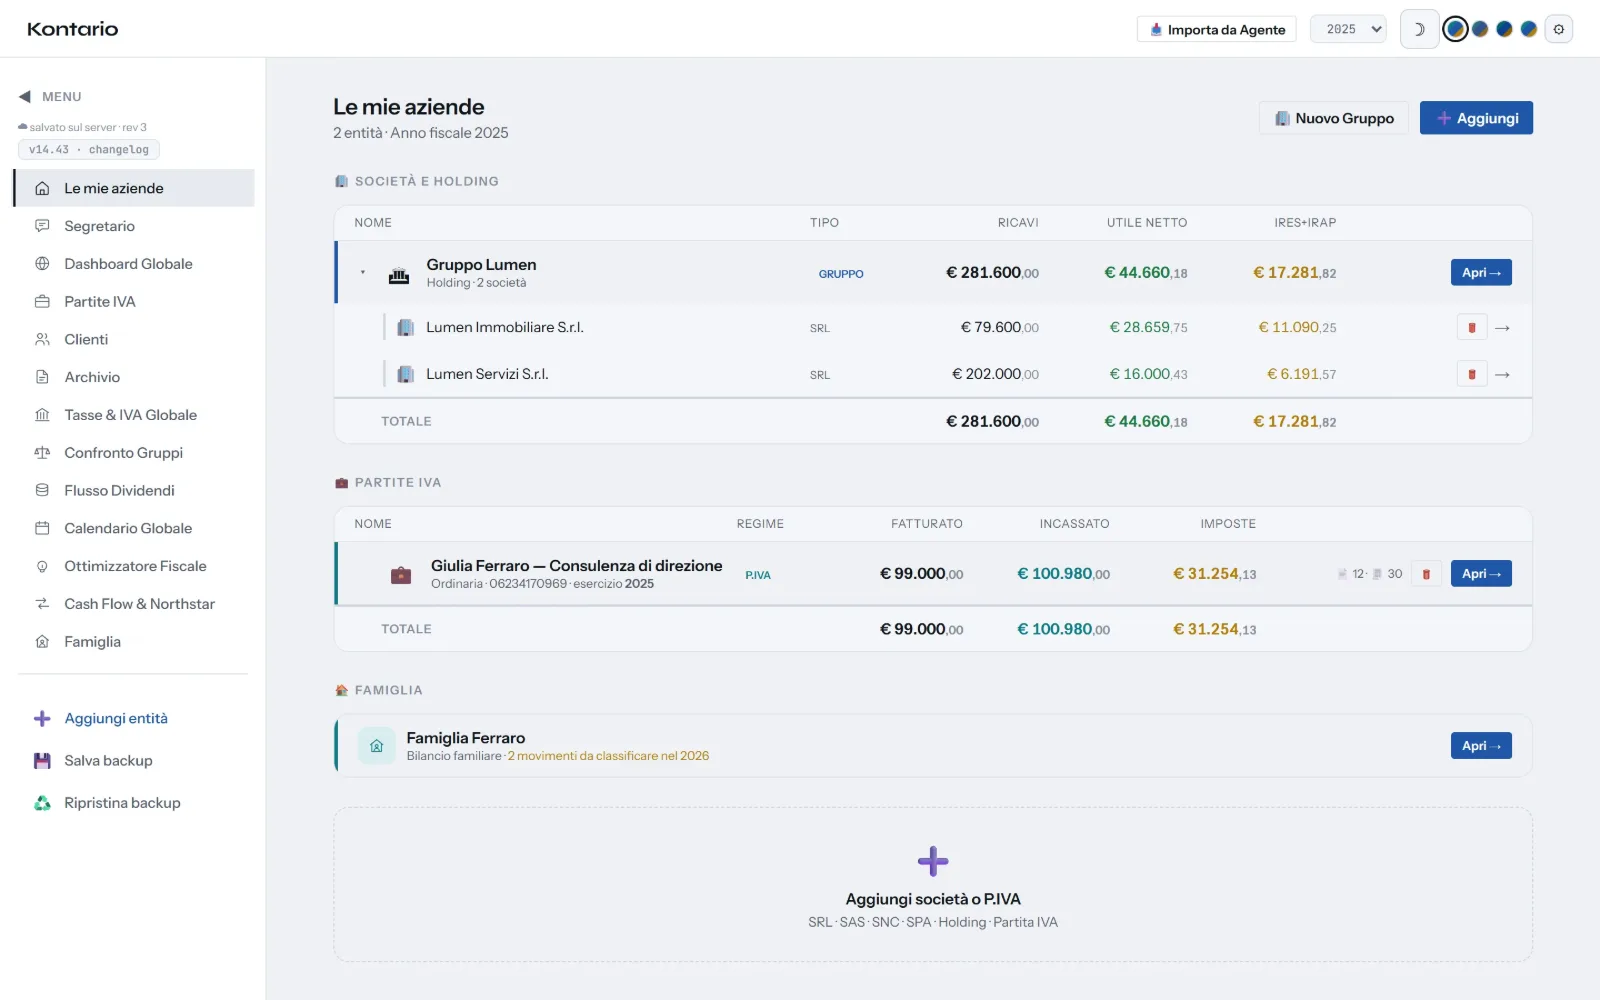Open Giulia Ferraro with its Apri button
Viewport: 1600px width, 1000px height.
(x=1481, y=574)
